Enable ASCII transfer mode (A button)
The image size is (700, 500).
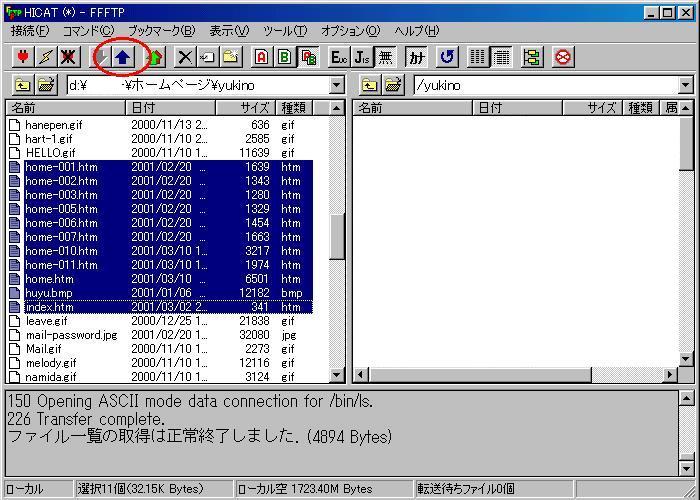point(261,57)
